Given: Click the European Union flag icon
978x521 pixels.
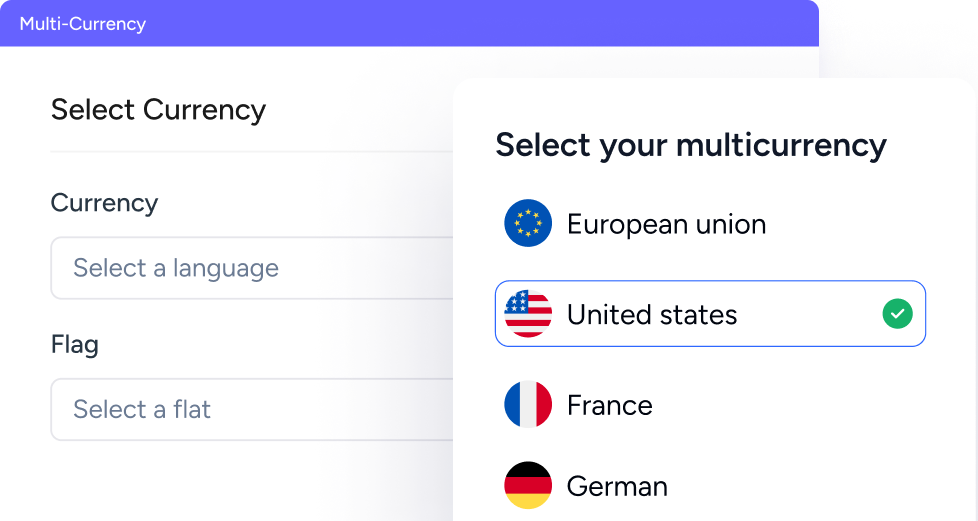Looking at the screenshot, I should pyautogui.click(x=528, y=224).
